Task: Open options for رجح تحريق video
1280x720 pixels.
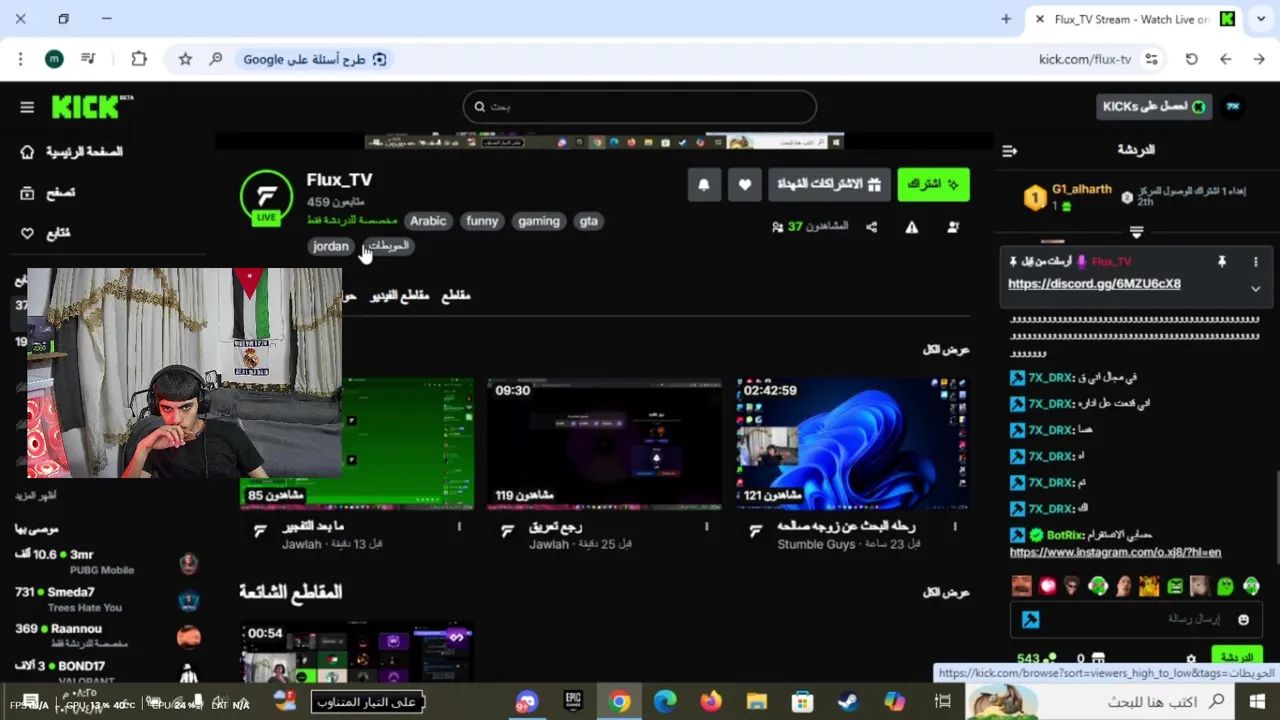Action: pos(706,526)
